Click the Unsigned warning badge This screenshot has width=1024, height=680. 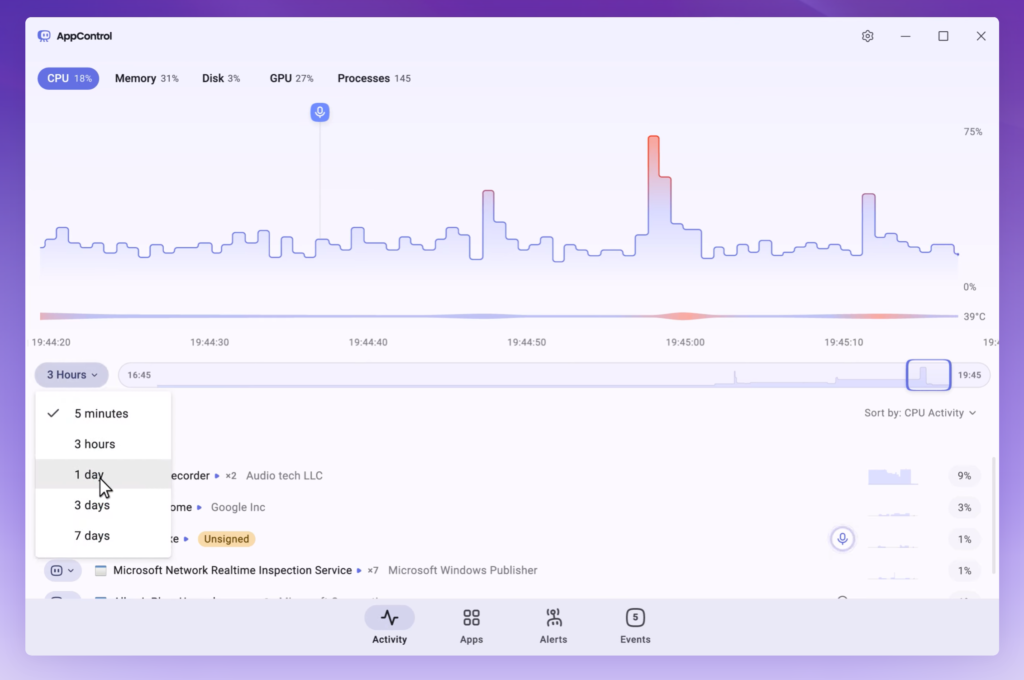pyautogui.click(x=226, y=539)
